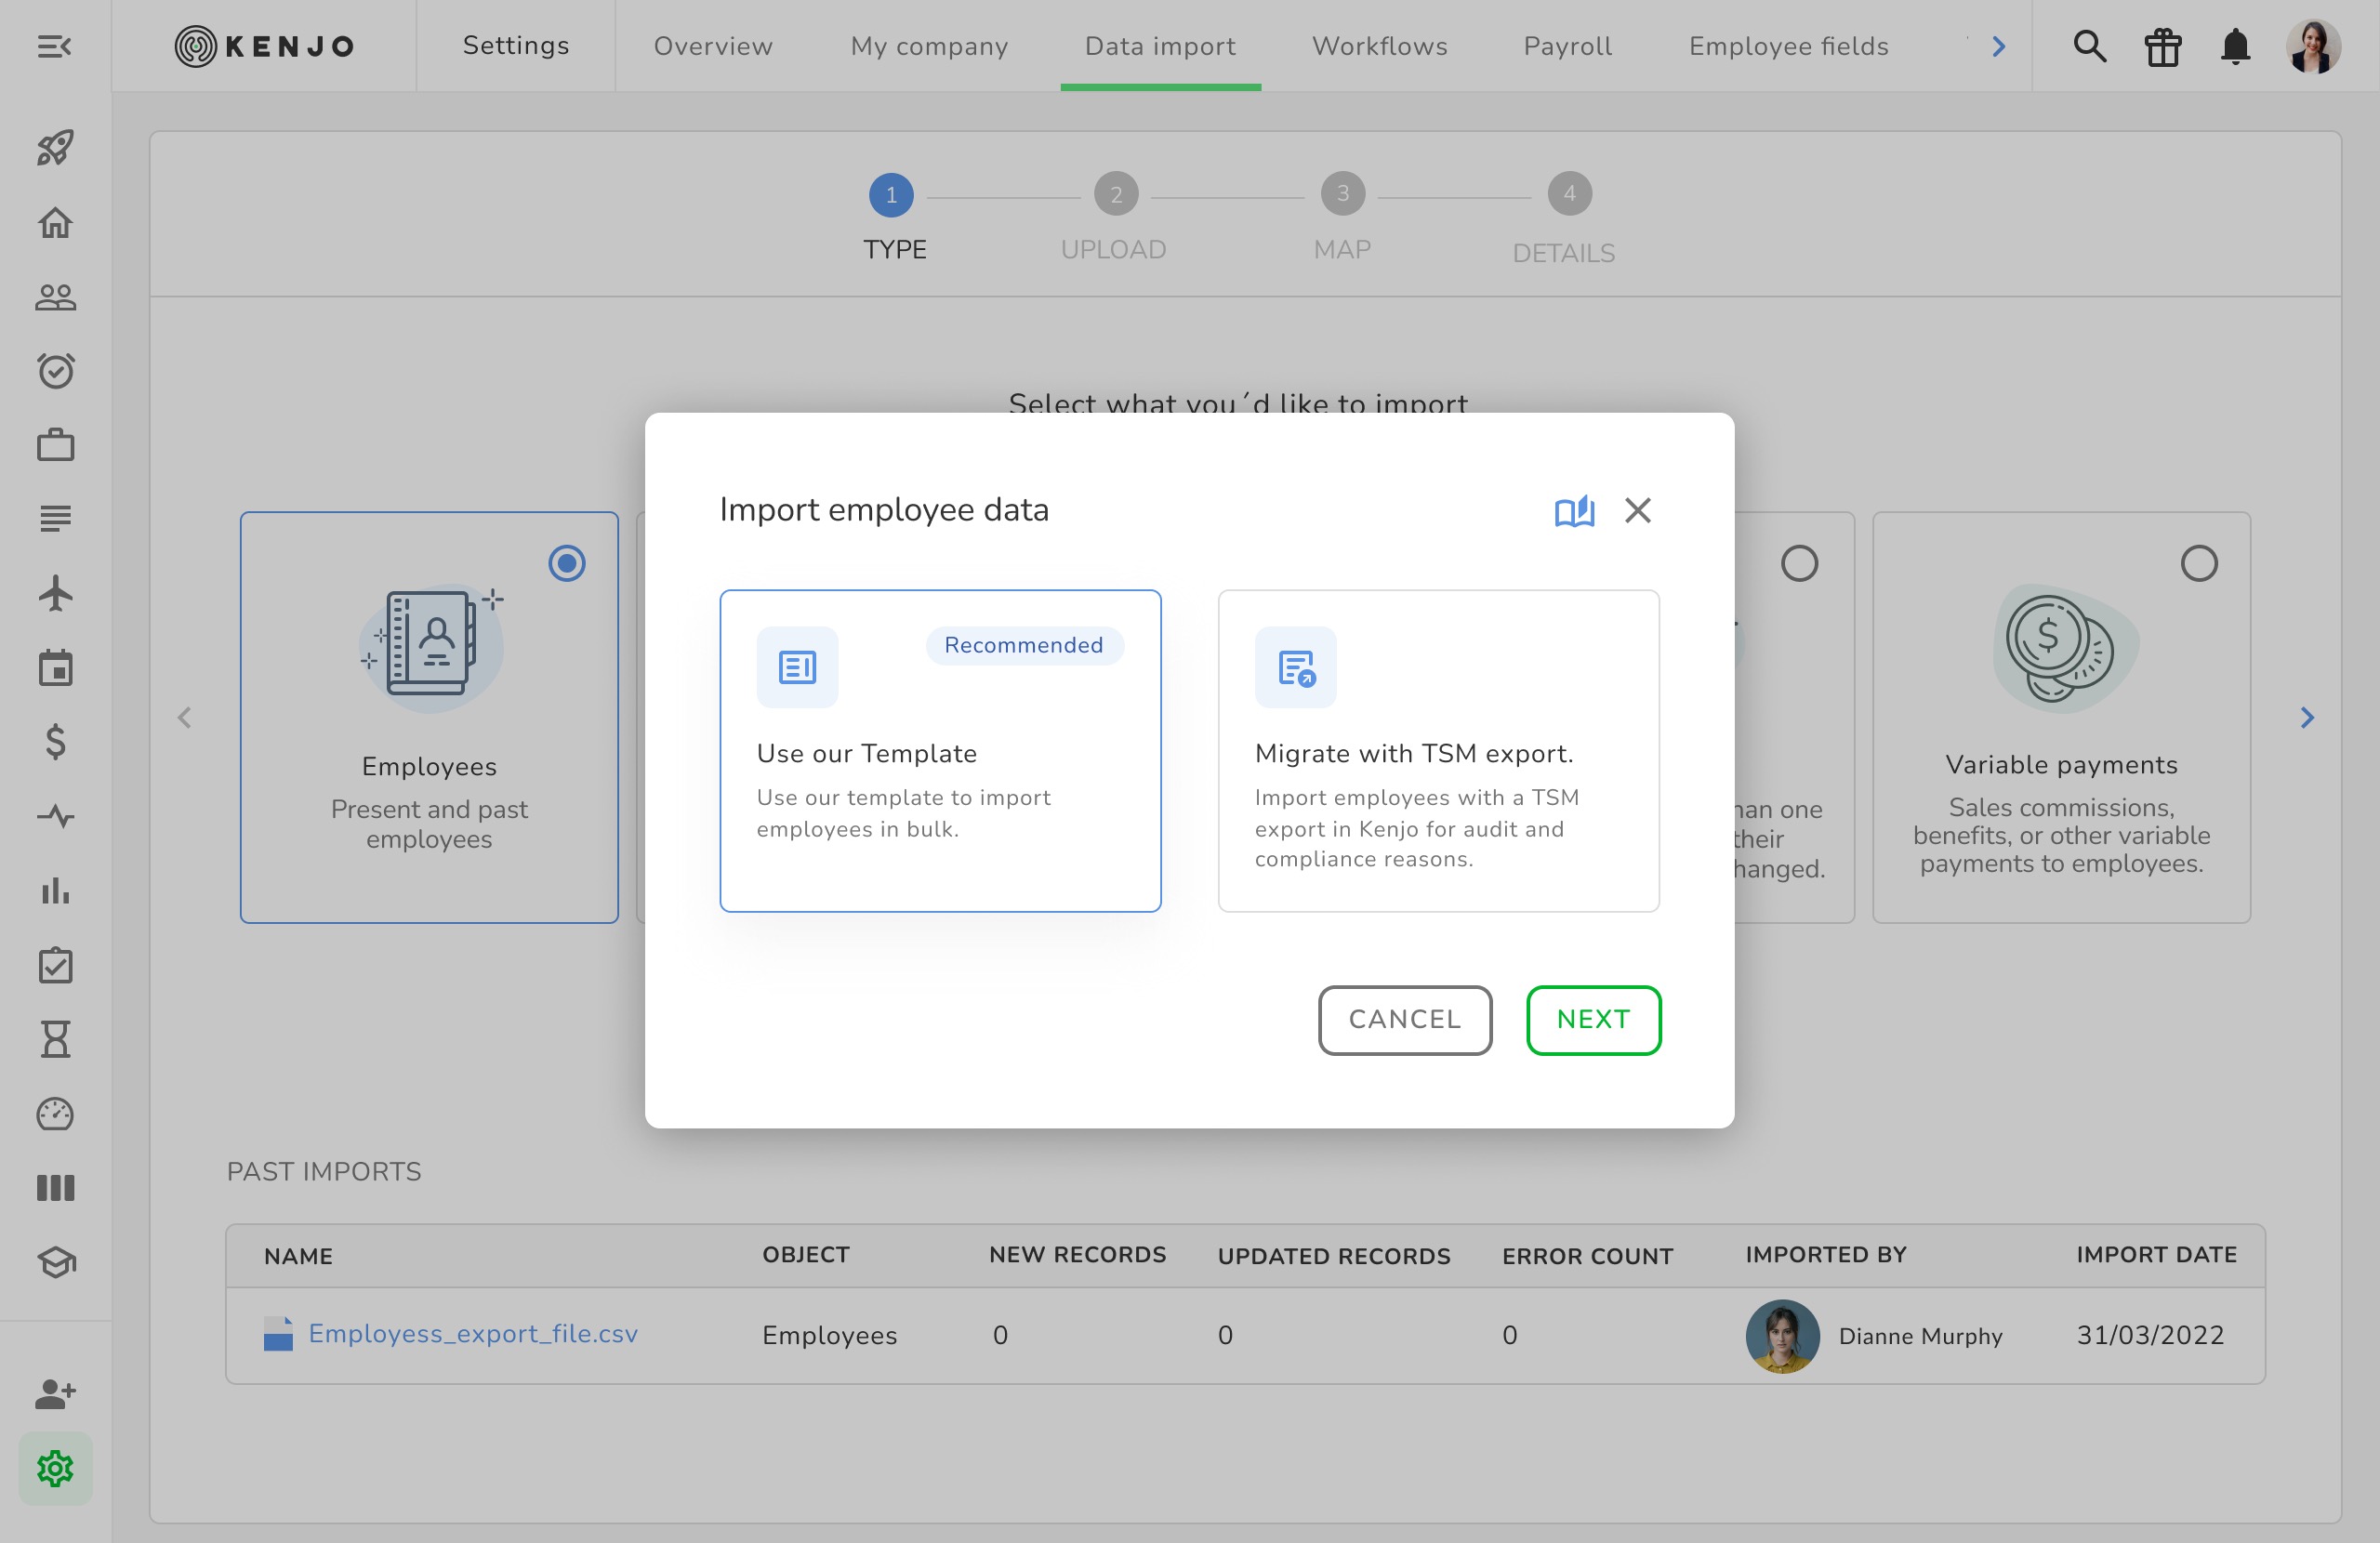The width and height of the screenshot is (2380, 1543).
Task: Click the green settings gear in sidebar
Action: (55, 1467)
